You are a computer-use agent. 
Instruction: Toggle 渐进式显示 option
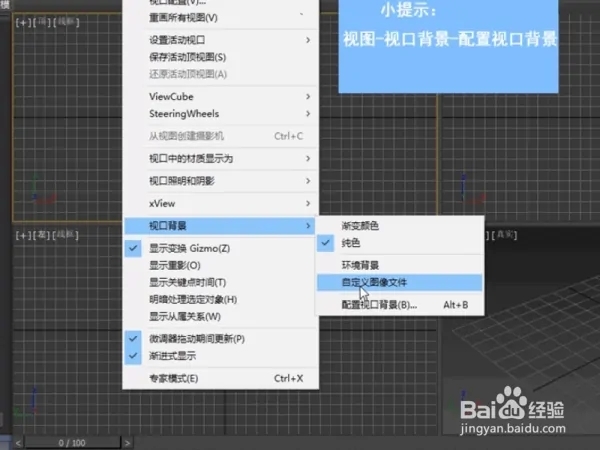(220, 356)
